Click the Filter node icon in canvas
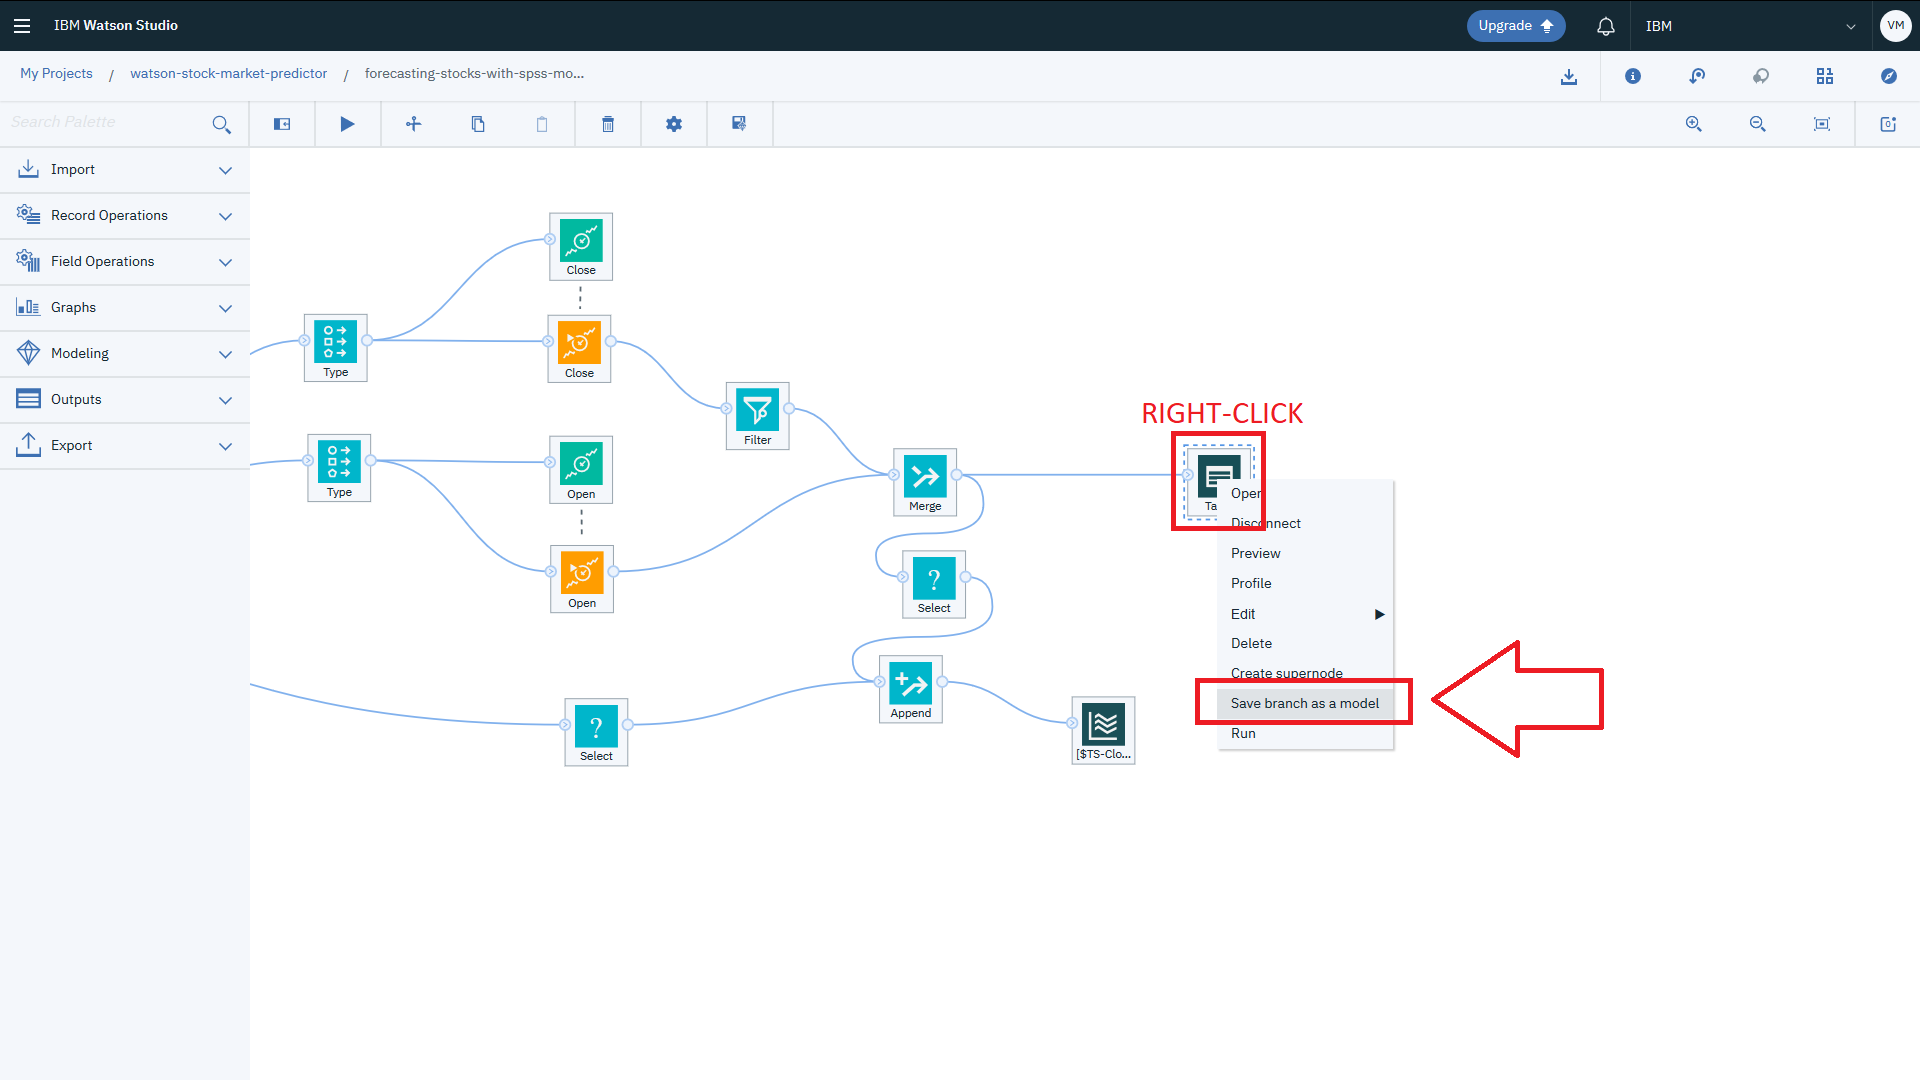This screenshot has width=1920, height=1080. [757, 409]
